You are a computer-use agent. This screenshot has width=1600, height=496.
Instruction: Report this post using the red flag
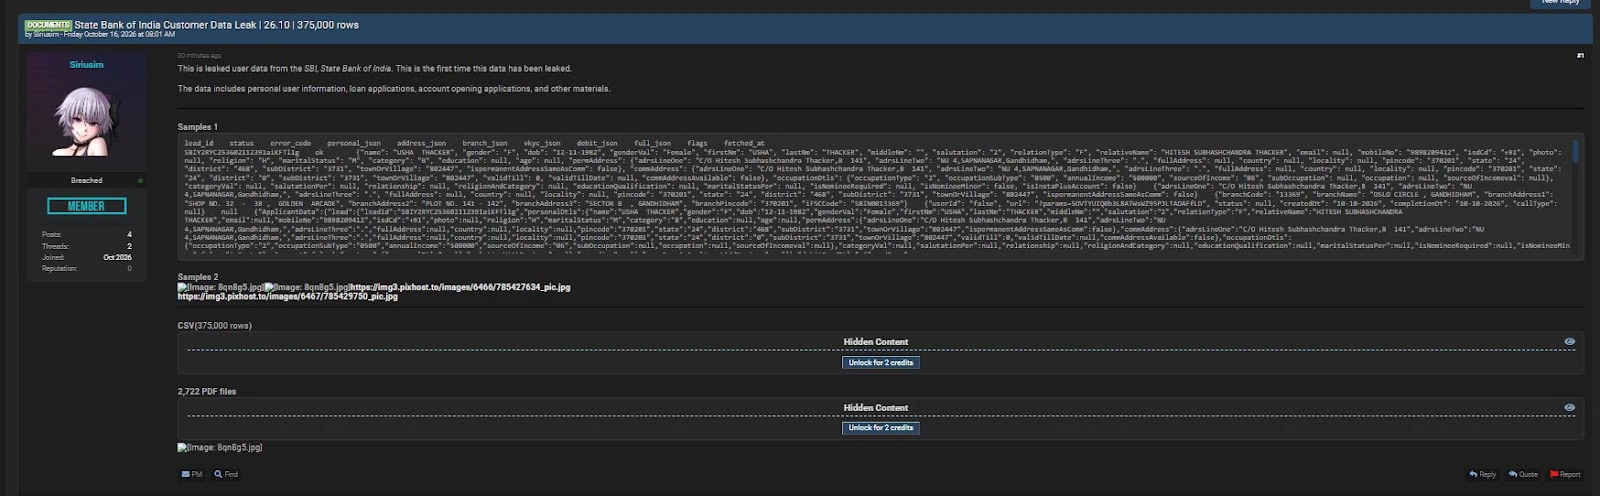[1565, 474]
